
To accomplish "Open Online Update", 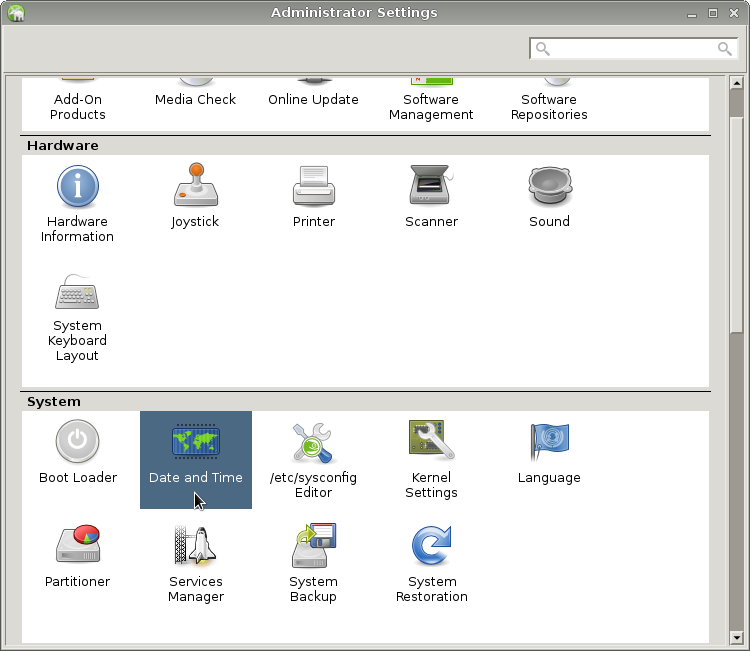I will [x=314, y=94].
